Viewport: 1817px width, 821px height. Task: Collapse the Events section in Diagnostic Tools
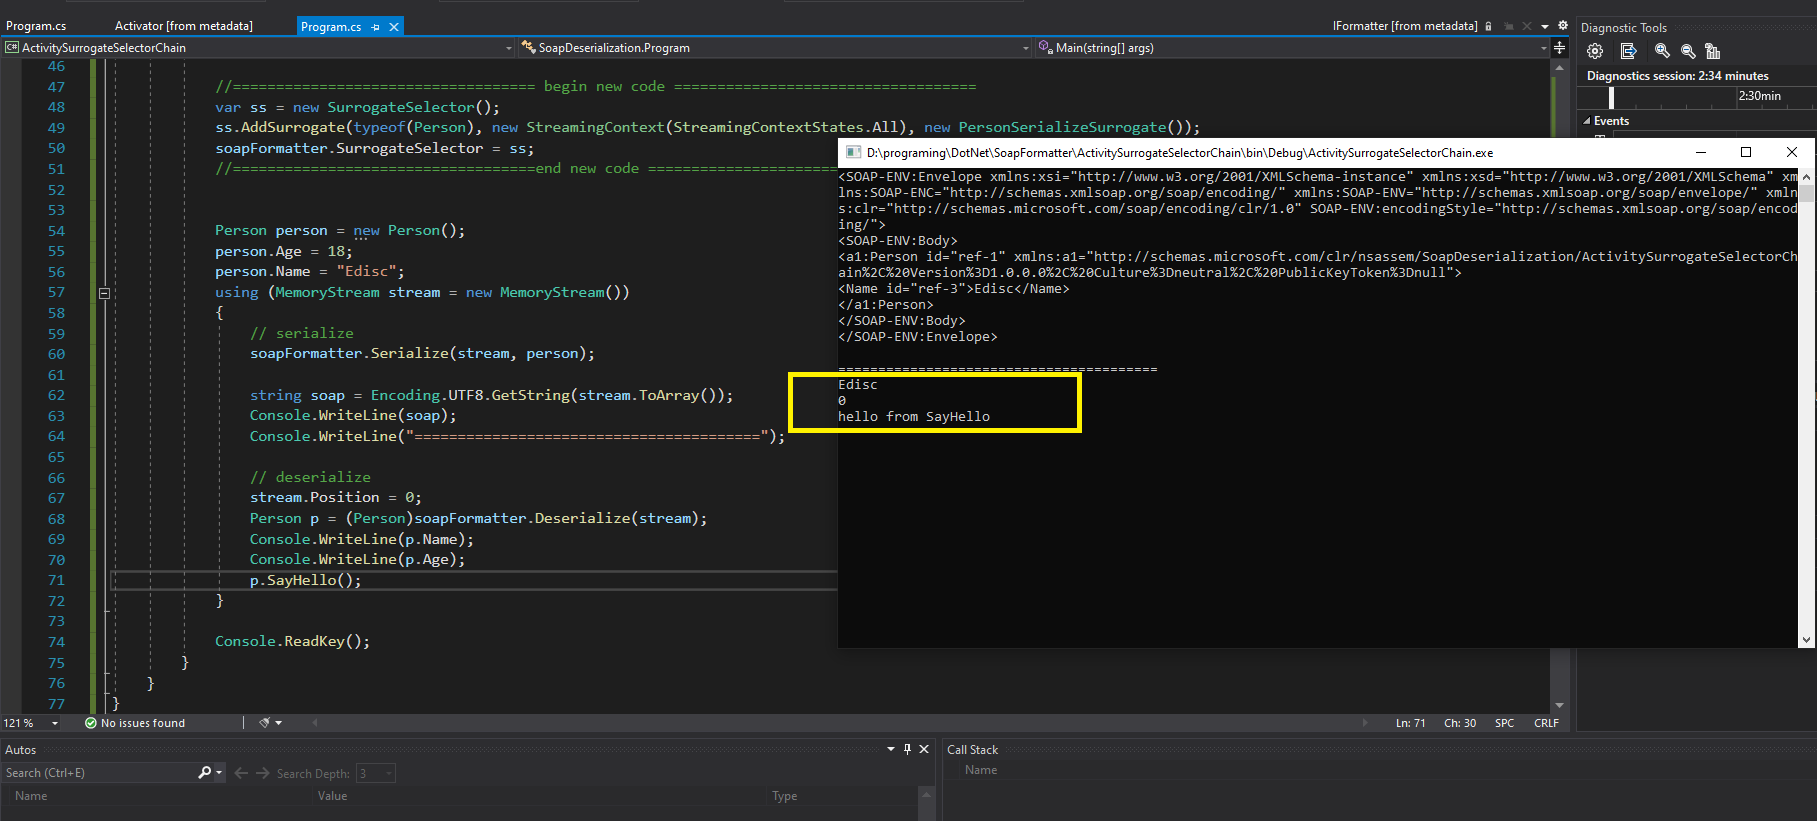coord(1587,121)
